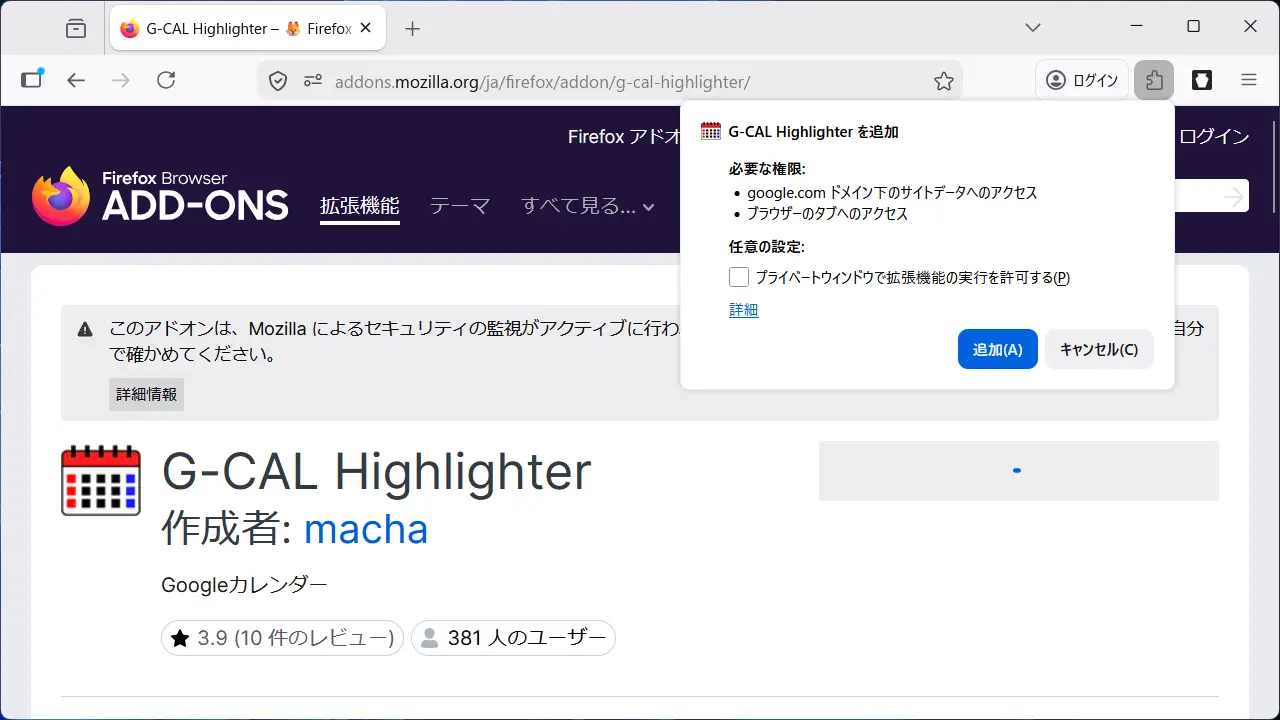This screenshot has height=720, width=1280.
Task: Open the Firefox hamburger application menu
Action: tap(1248, 81)
